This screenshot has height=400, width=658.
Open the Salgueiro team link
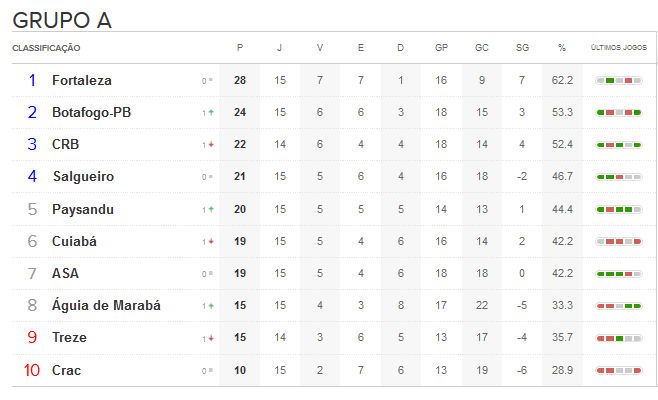point(83,177)
